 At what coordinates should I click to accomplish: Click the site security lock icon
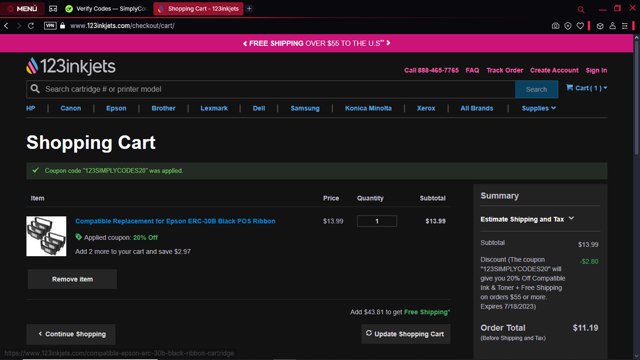[62, 26]
